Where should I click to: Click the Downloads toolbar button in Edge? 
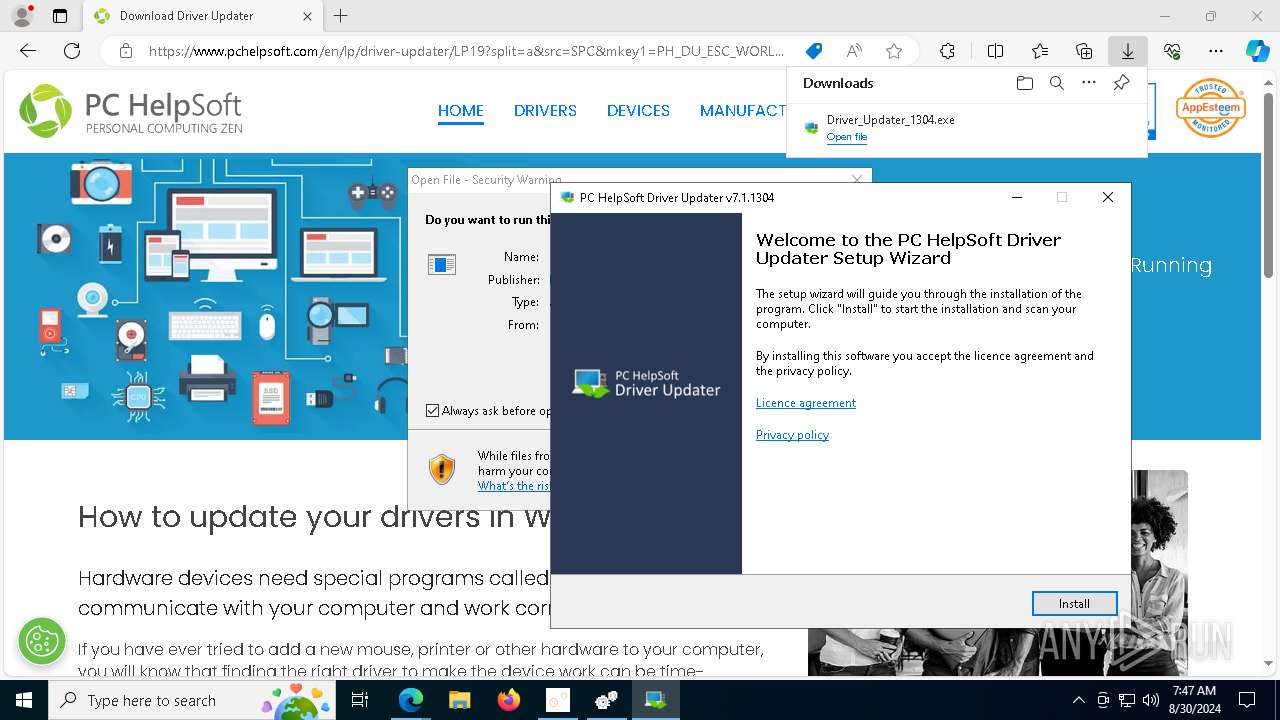click(1127, 51)
